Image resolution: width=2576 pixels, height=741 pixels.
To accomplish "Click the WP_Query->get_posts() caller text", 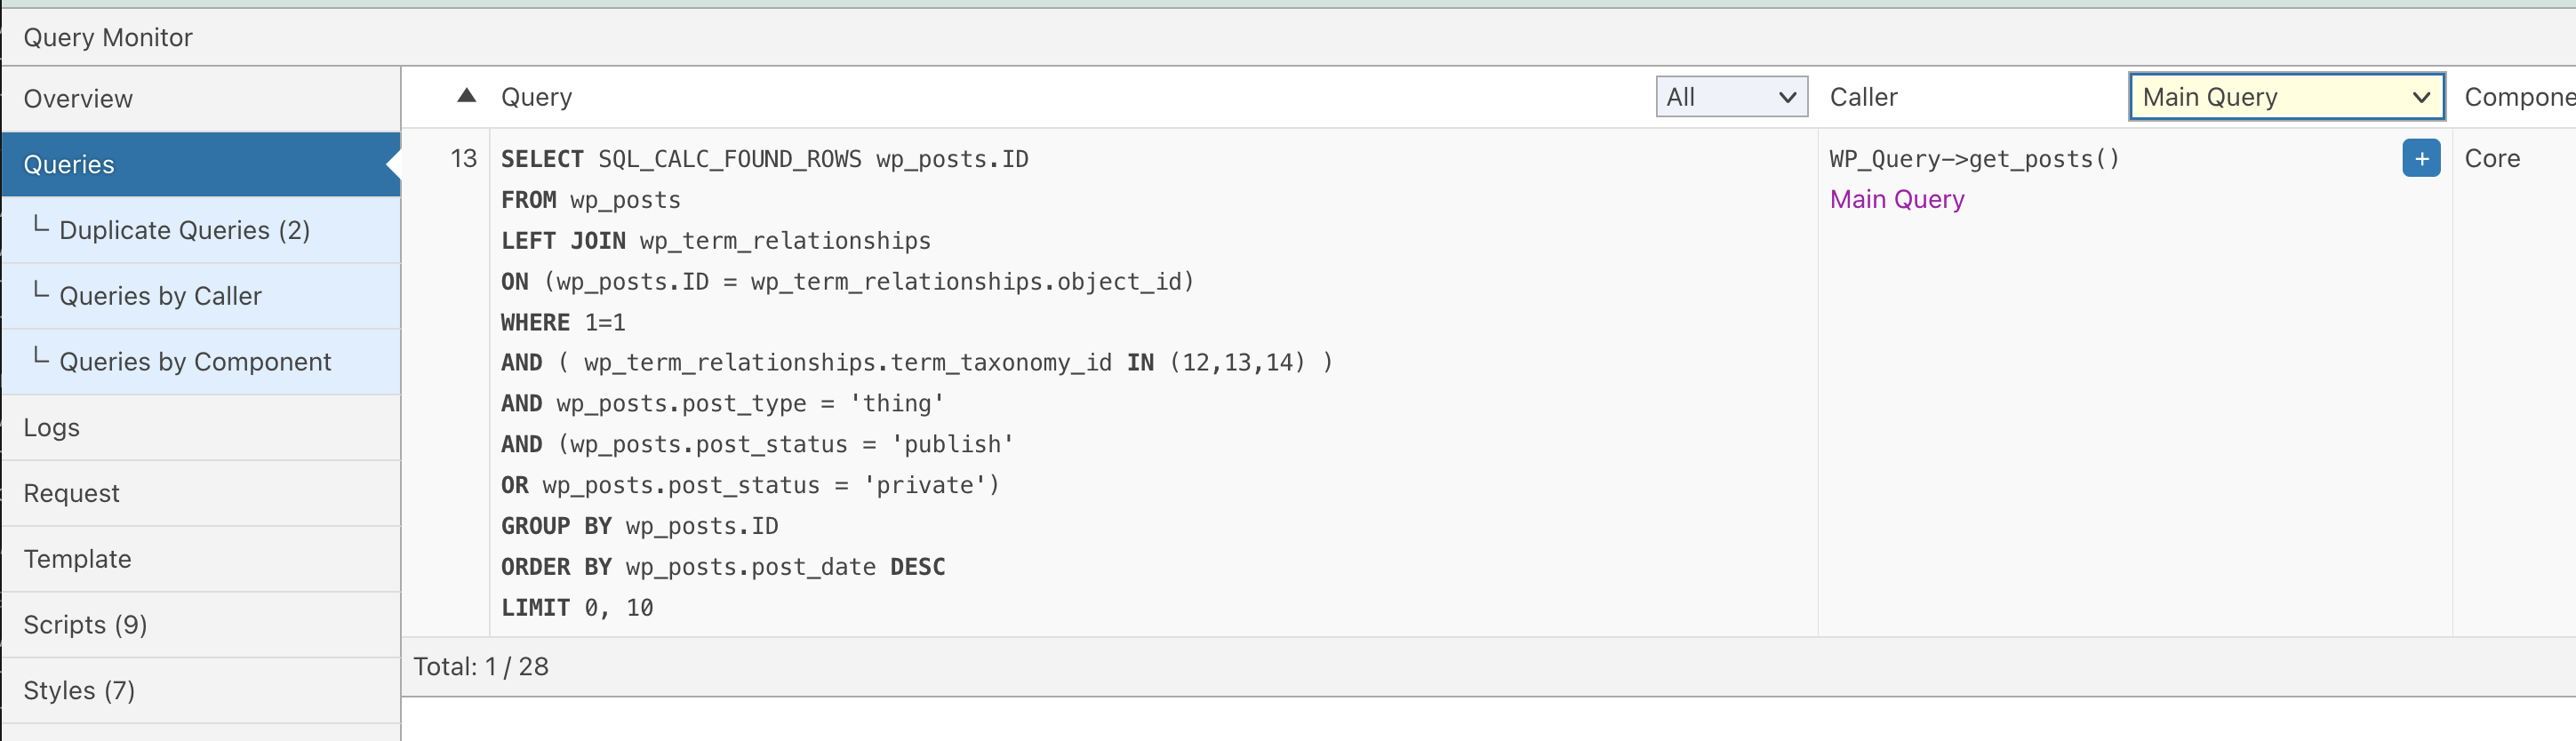I will pyautogui.click(x=1974, y=158).
